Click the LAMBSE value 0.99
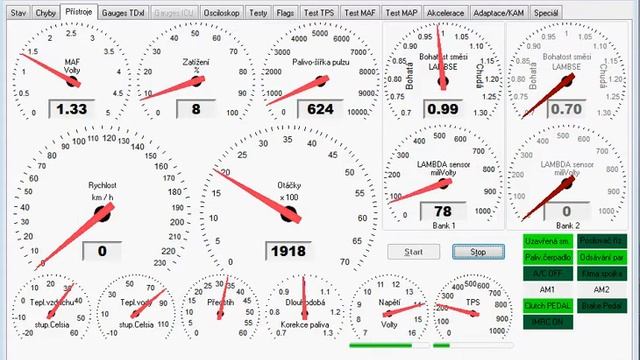 (x=443, y=109)
